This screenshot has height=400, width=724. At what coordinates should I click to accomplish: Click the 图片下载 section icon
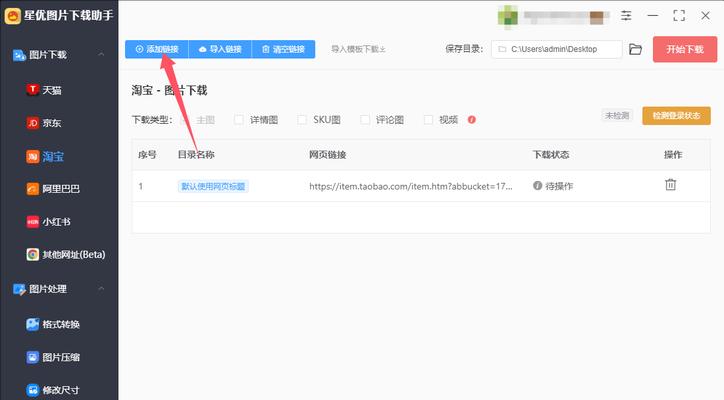[x=19, y=55]
